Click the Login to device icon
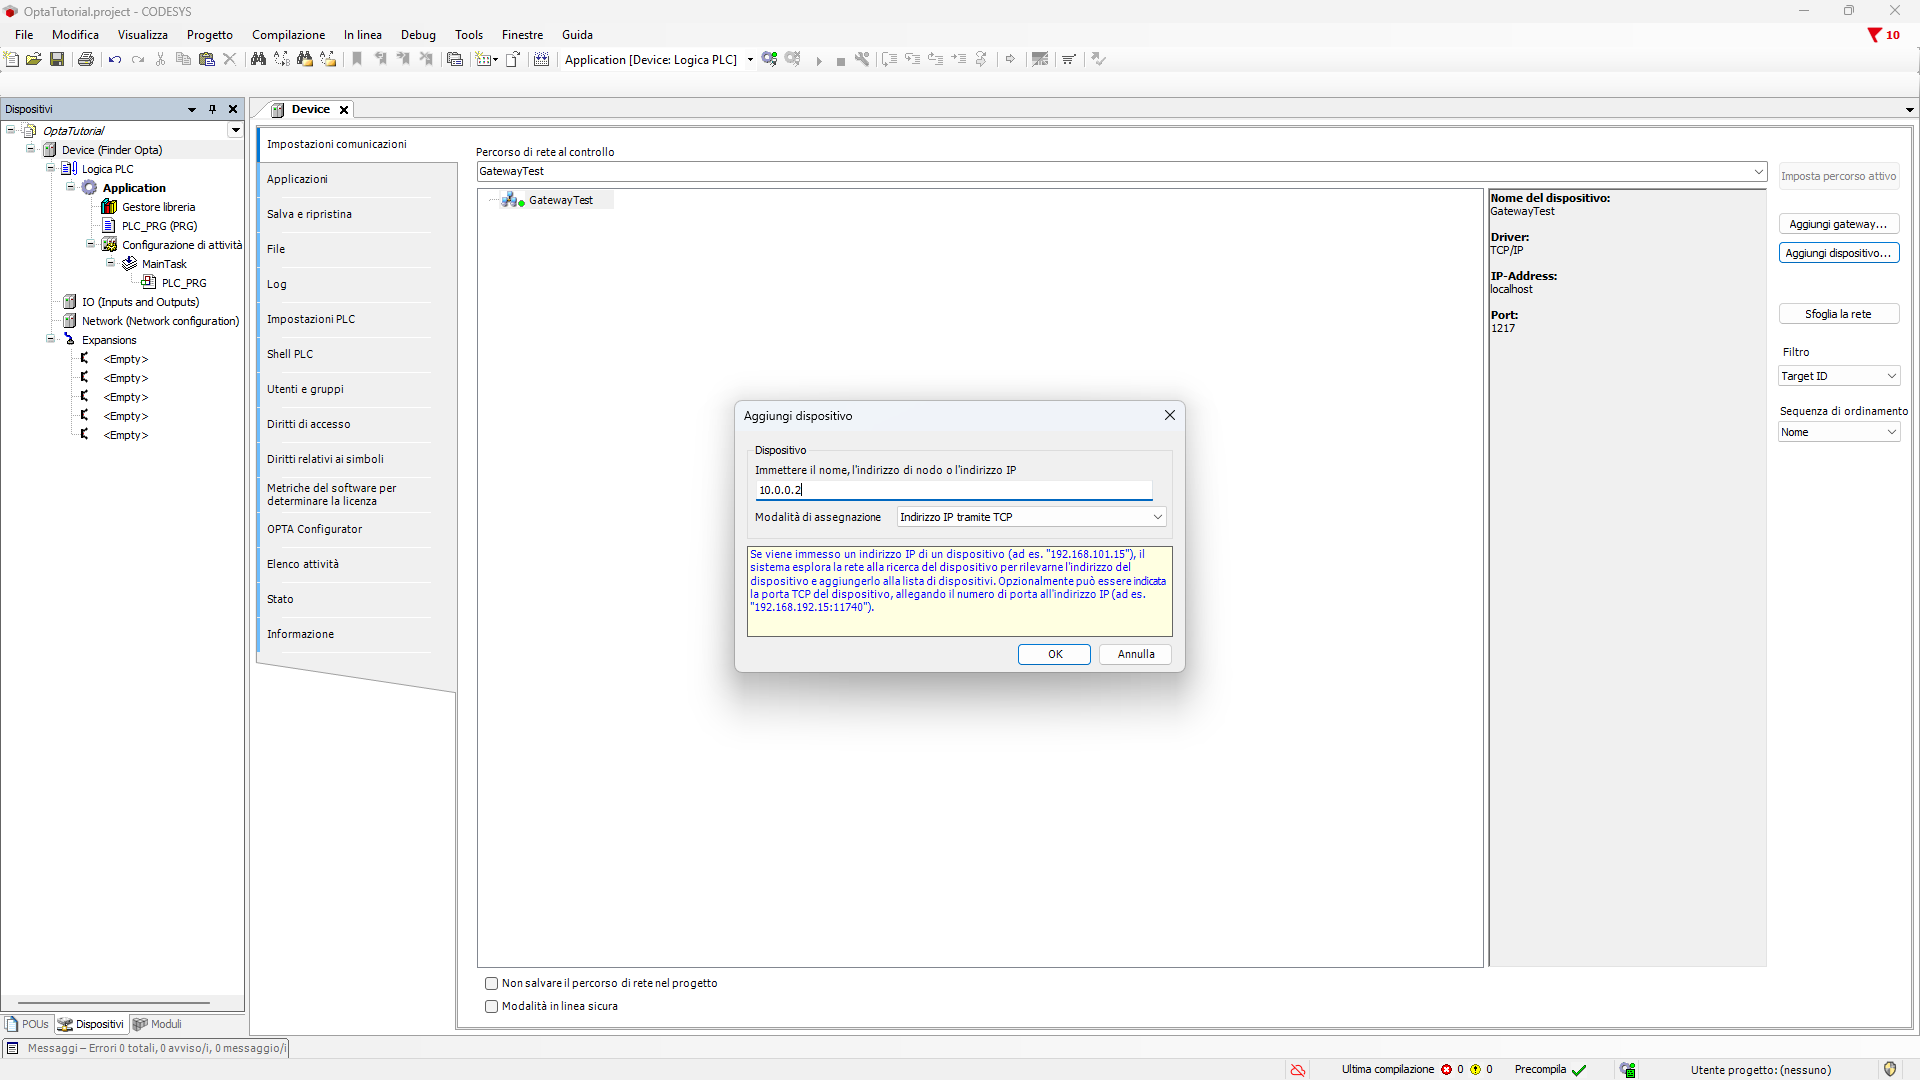 [x=769, y=59]
